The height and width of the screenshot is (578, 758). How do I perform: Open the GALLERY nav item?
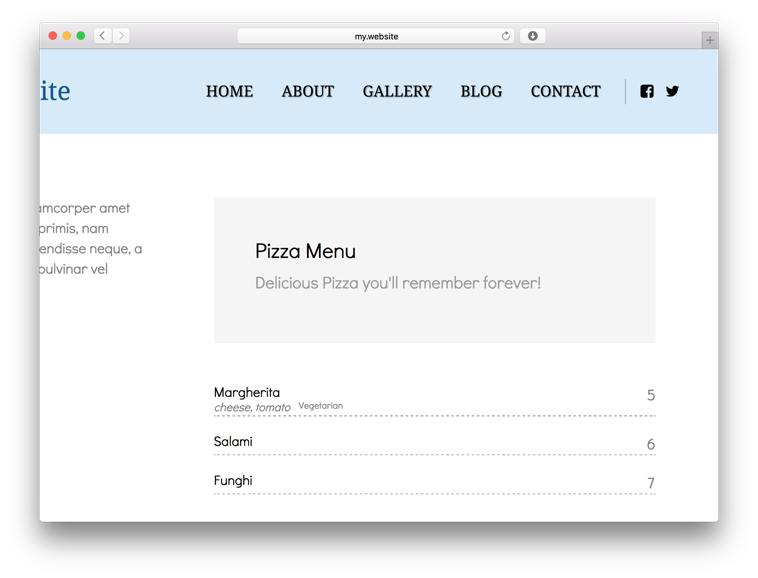click(x=397, y=91)
